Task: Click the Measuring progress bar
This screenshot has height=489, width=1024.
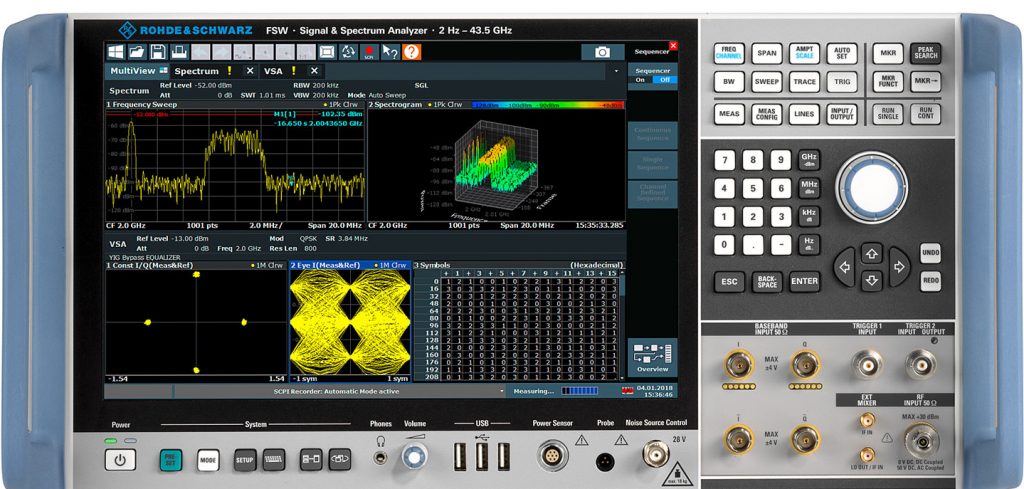Action: [x=579, y=391]
